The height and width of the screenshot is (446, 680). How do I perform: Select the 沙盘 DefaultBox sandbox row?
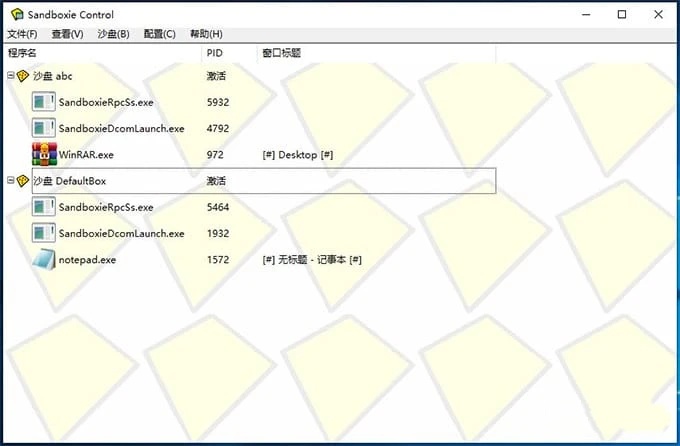coord(264,181)
